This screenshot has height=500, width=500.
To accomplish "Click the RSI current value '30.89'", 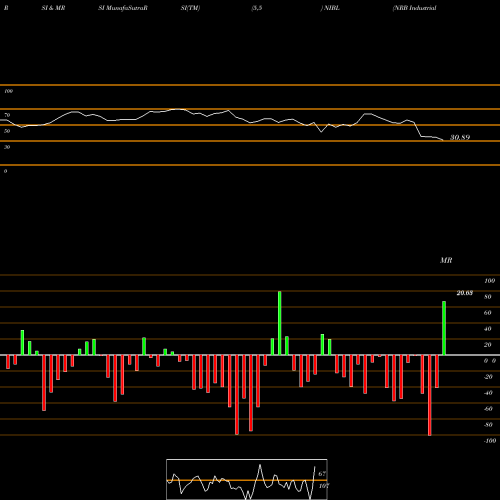I will coord(460,137).
